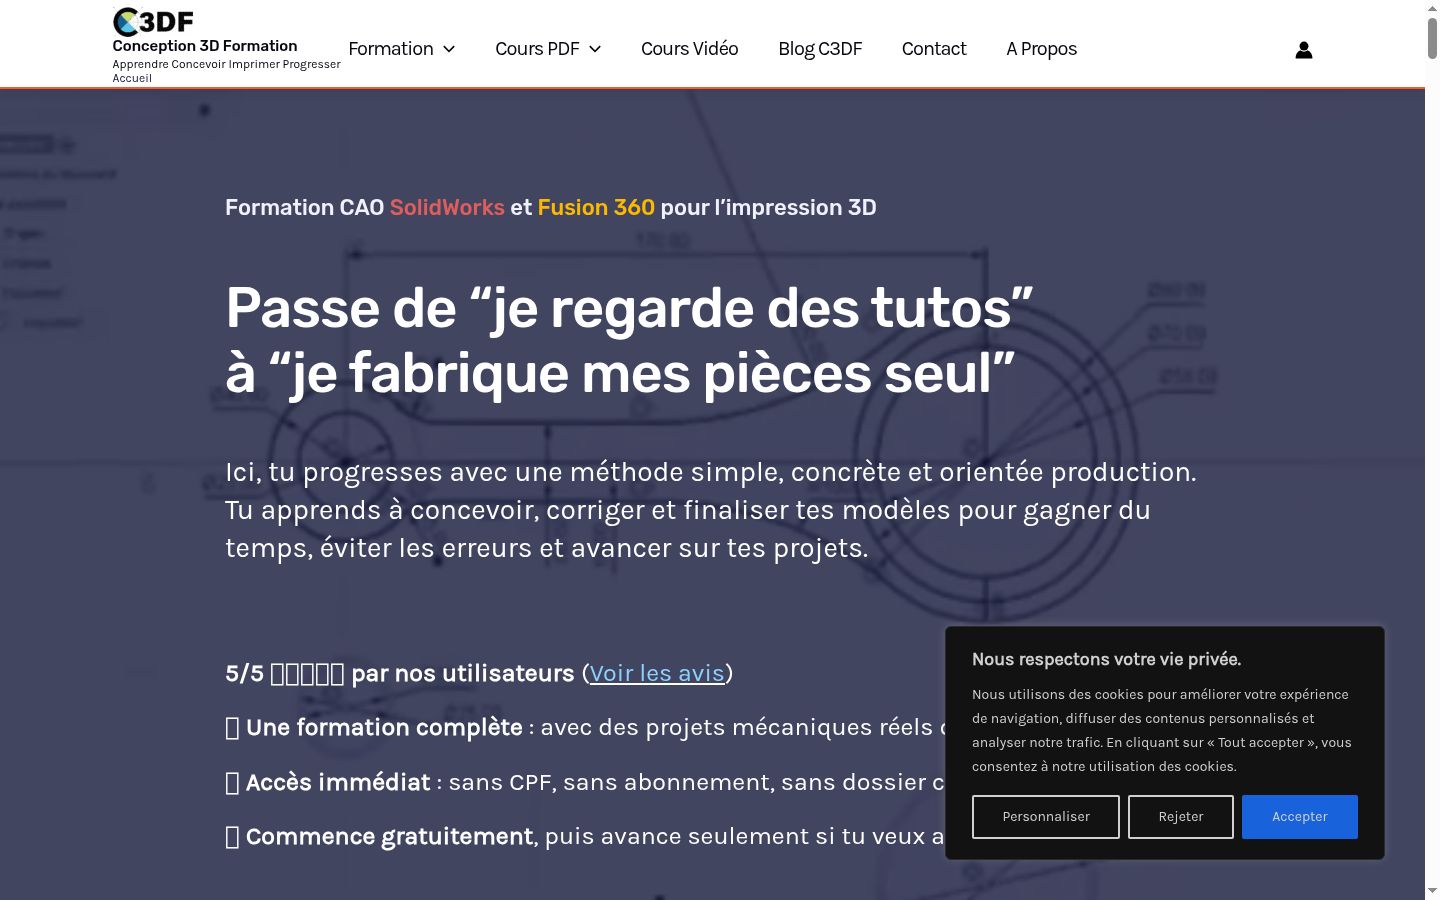Go to Cours Vidéo page
Image resolution: width=1440 pixels, height=900 pixels.
(x=690, y=49)
